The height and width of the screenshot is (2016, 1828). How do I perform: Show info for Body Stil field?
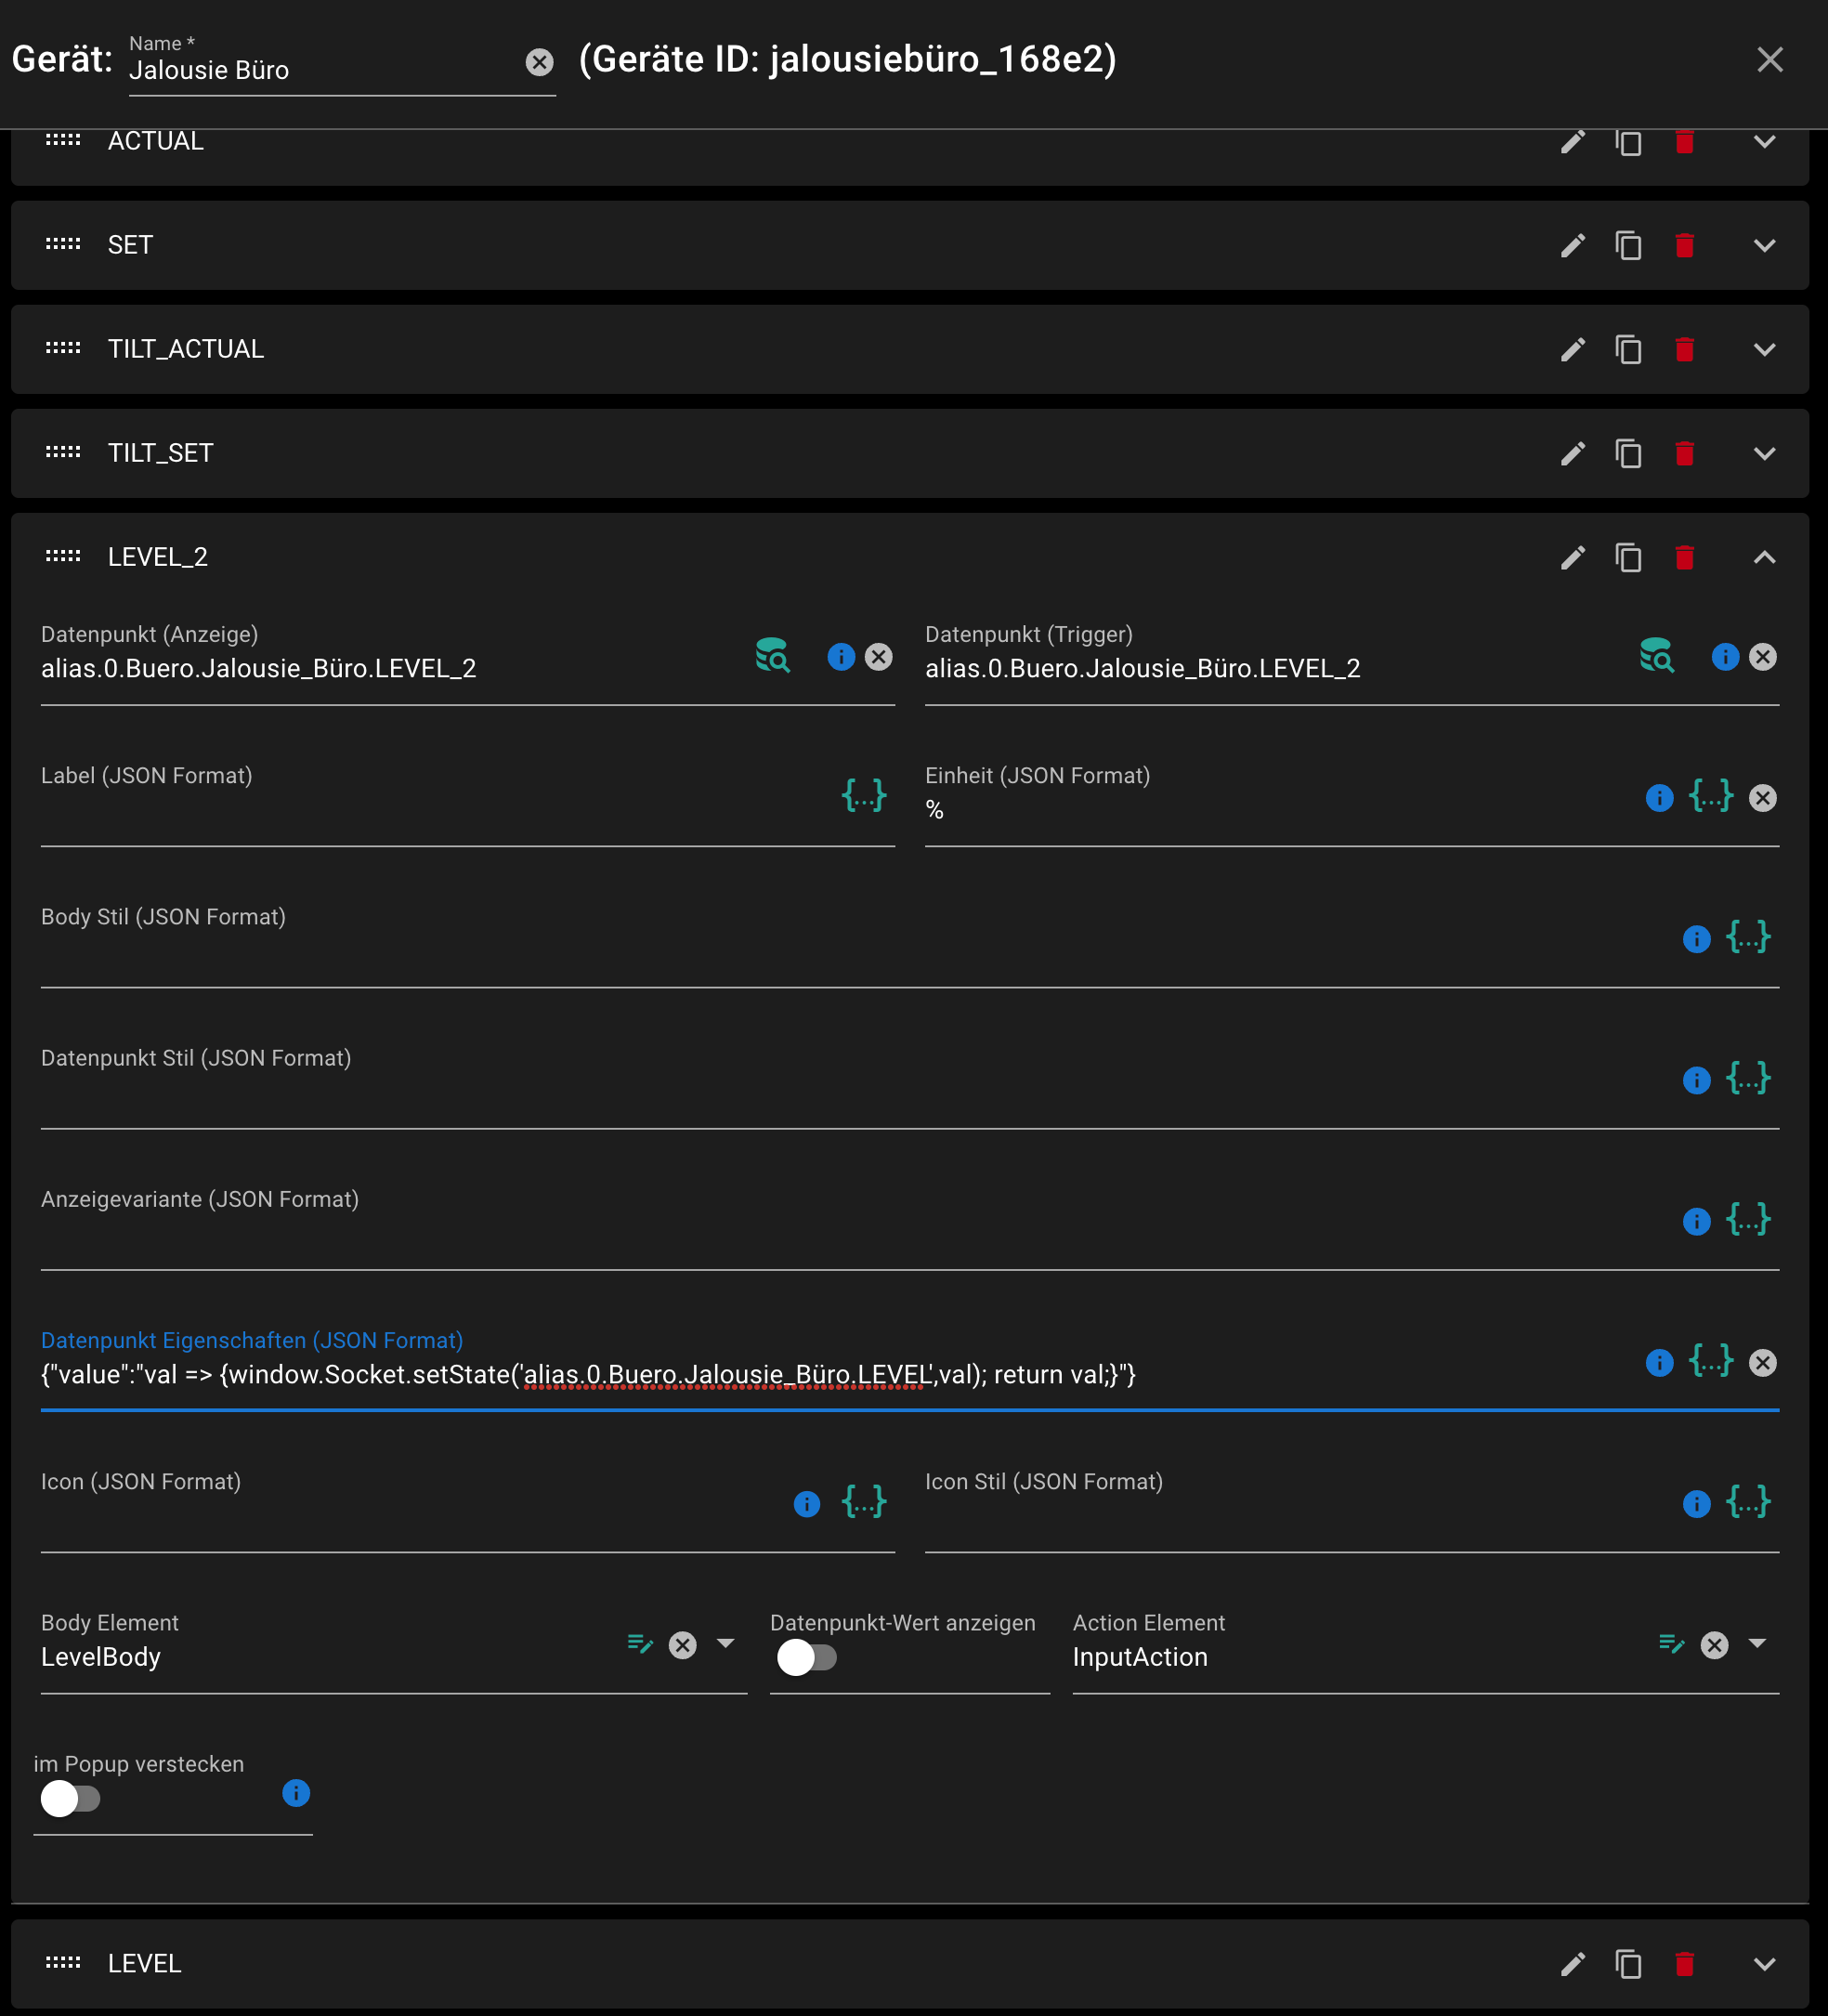coord(1696,938)
